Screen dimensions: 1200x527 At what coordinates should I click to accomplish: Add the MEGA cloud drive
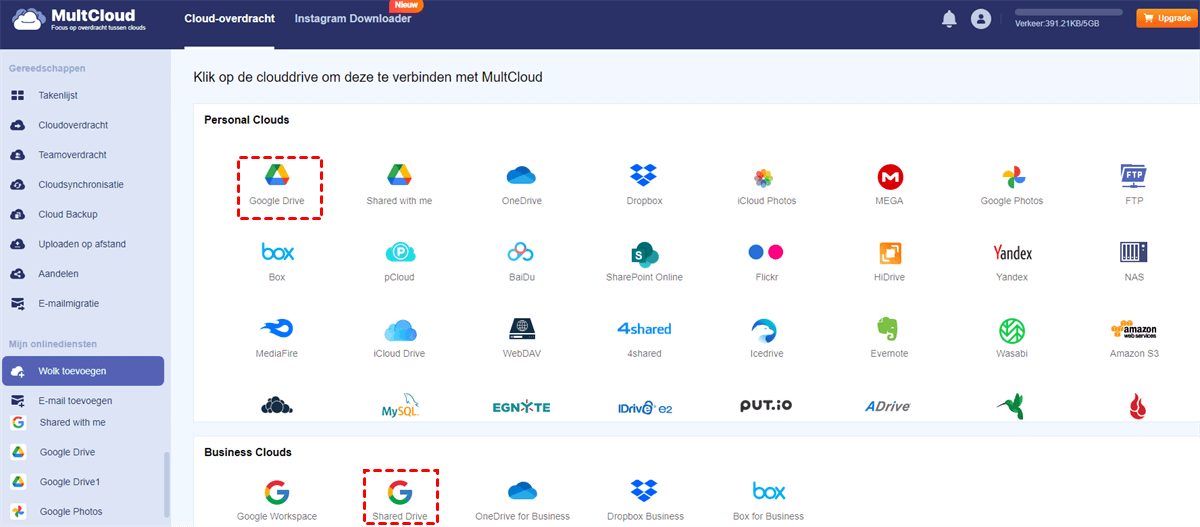[889, 186]
